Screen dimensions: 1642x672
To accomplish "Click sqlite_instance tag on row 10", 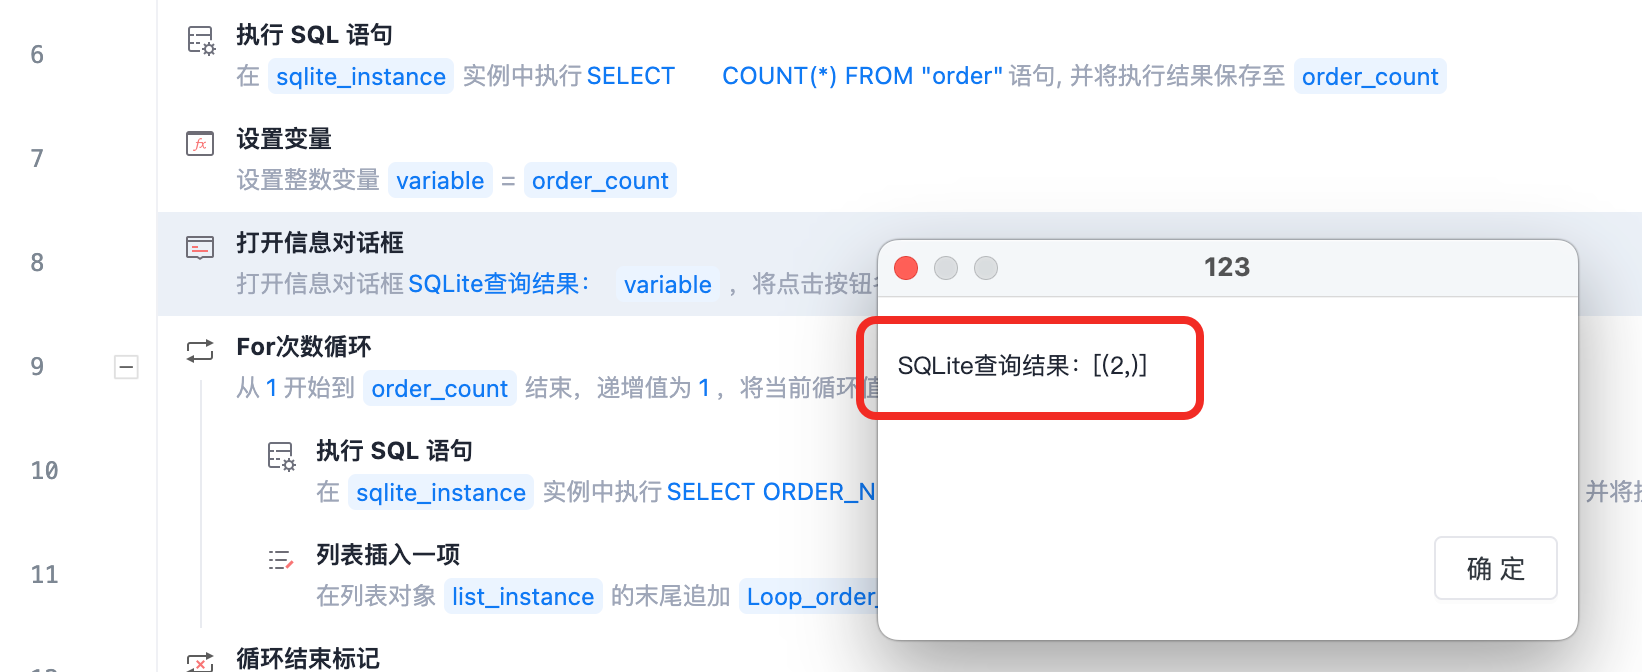I will (441, 493).
